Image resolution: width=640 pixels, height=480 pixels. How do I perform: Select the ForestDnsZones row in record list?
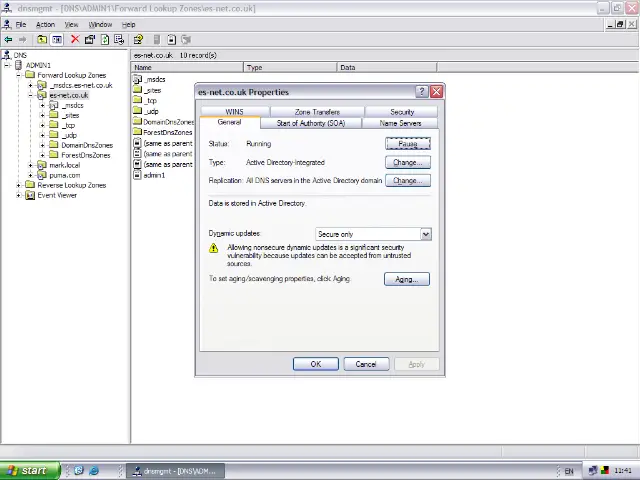click(x=163, y=132)
